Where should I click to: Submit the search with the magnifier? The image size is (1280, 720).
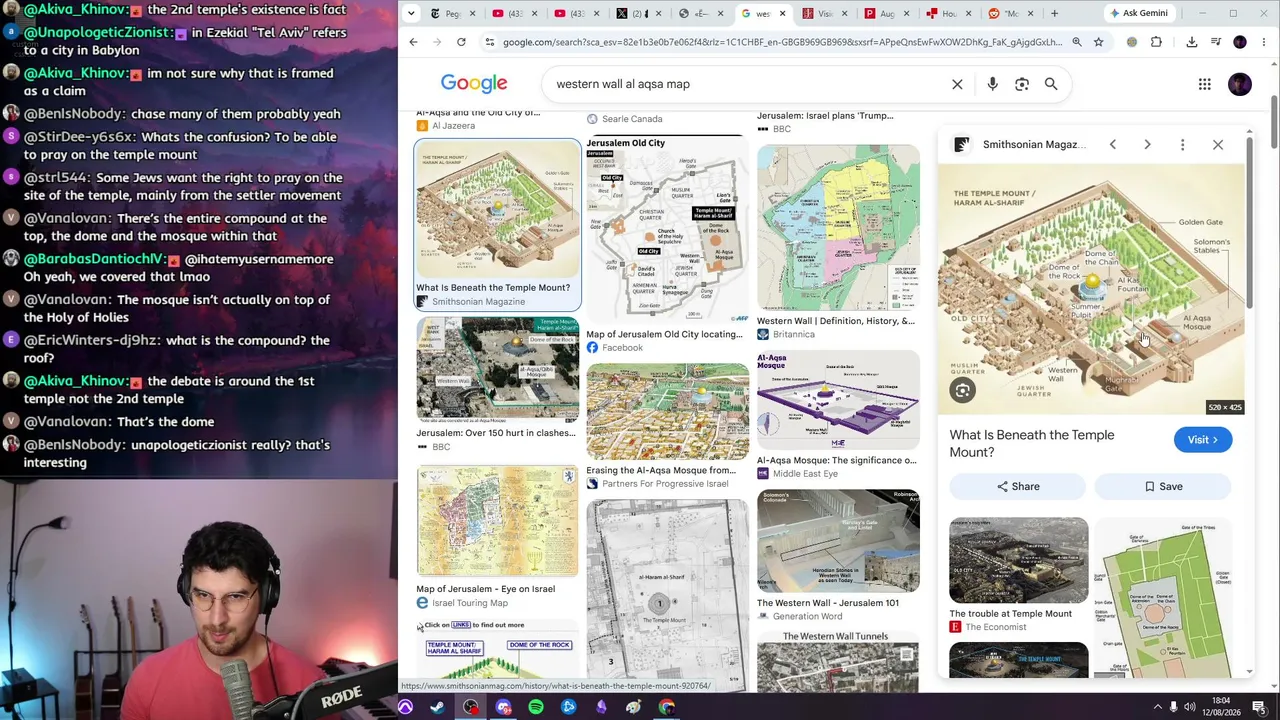(x=1051, y=84)
